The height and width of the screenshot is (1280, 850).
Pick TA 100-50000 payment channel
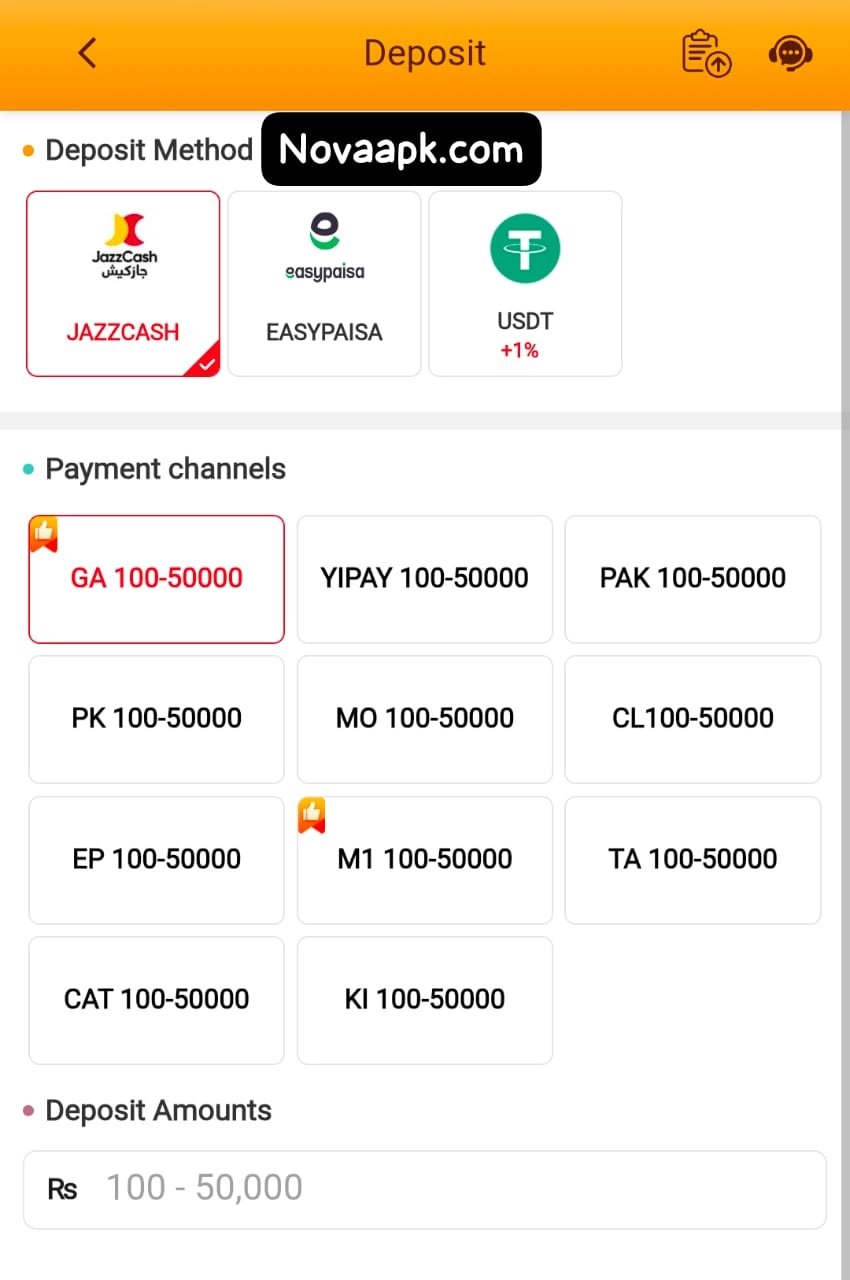pos(693,859)
